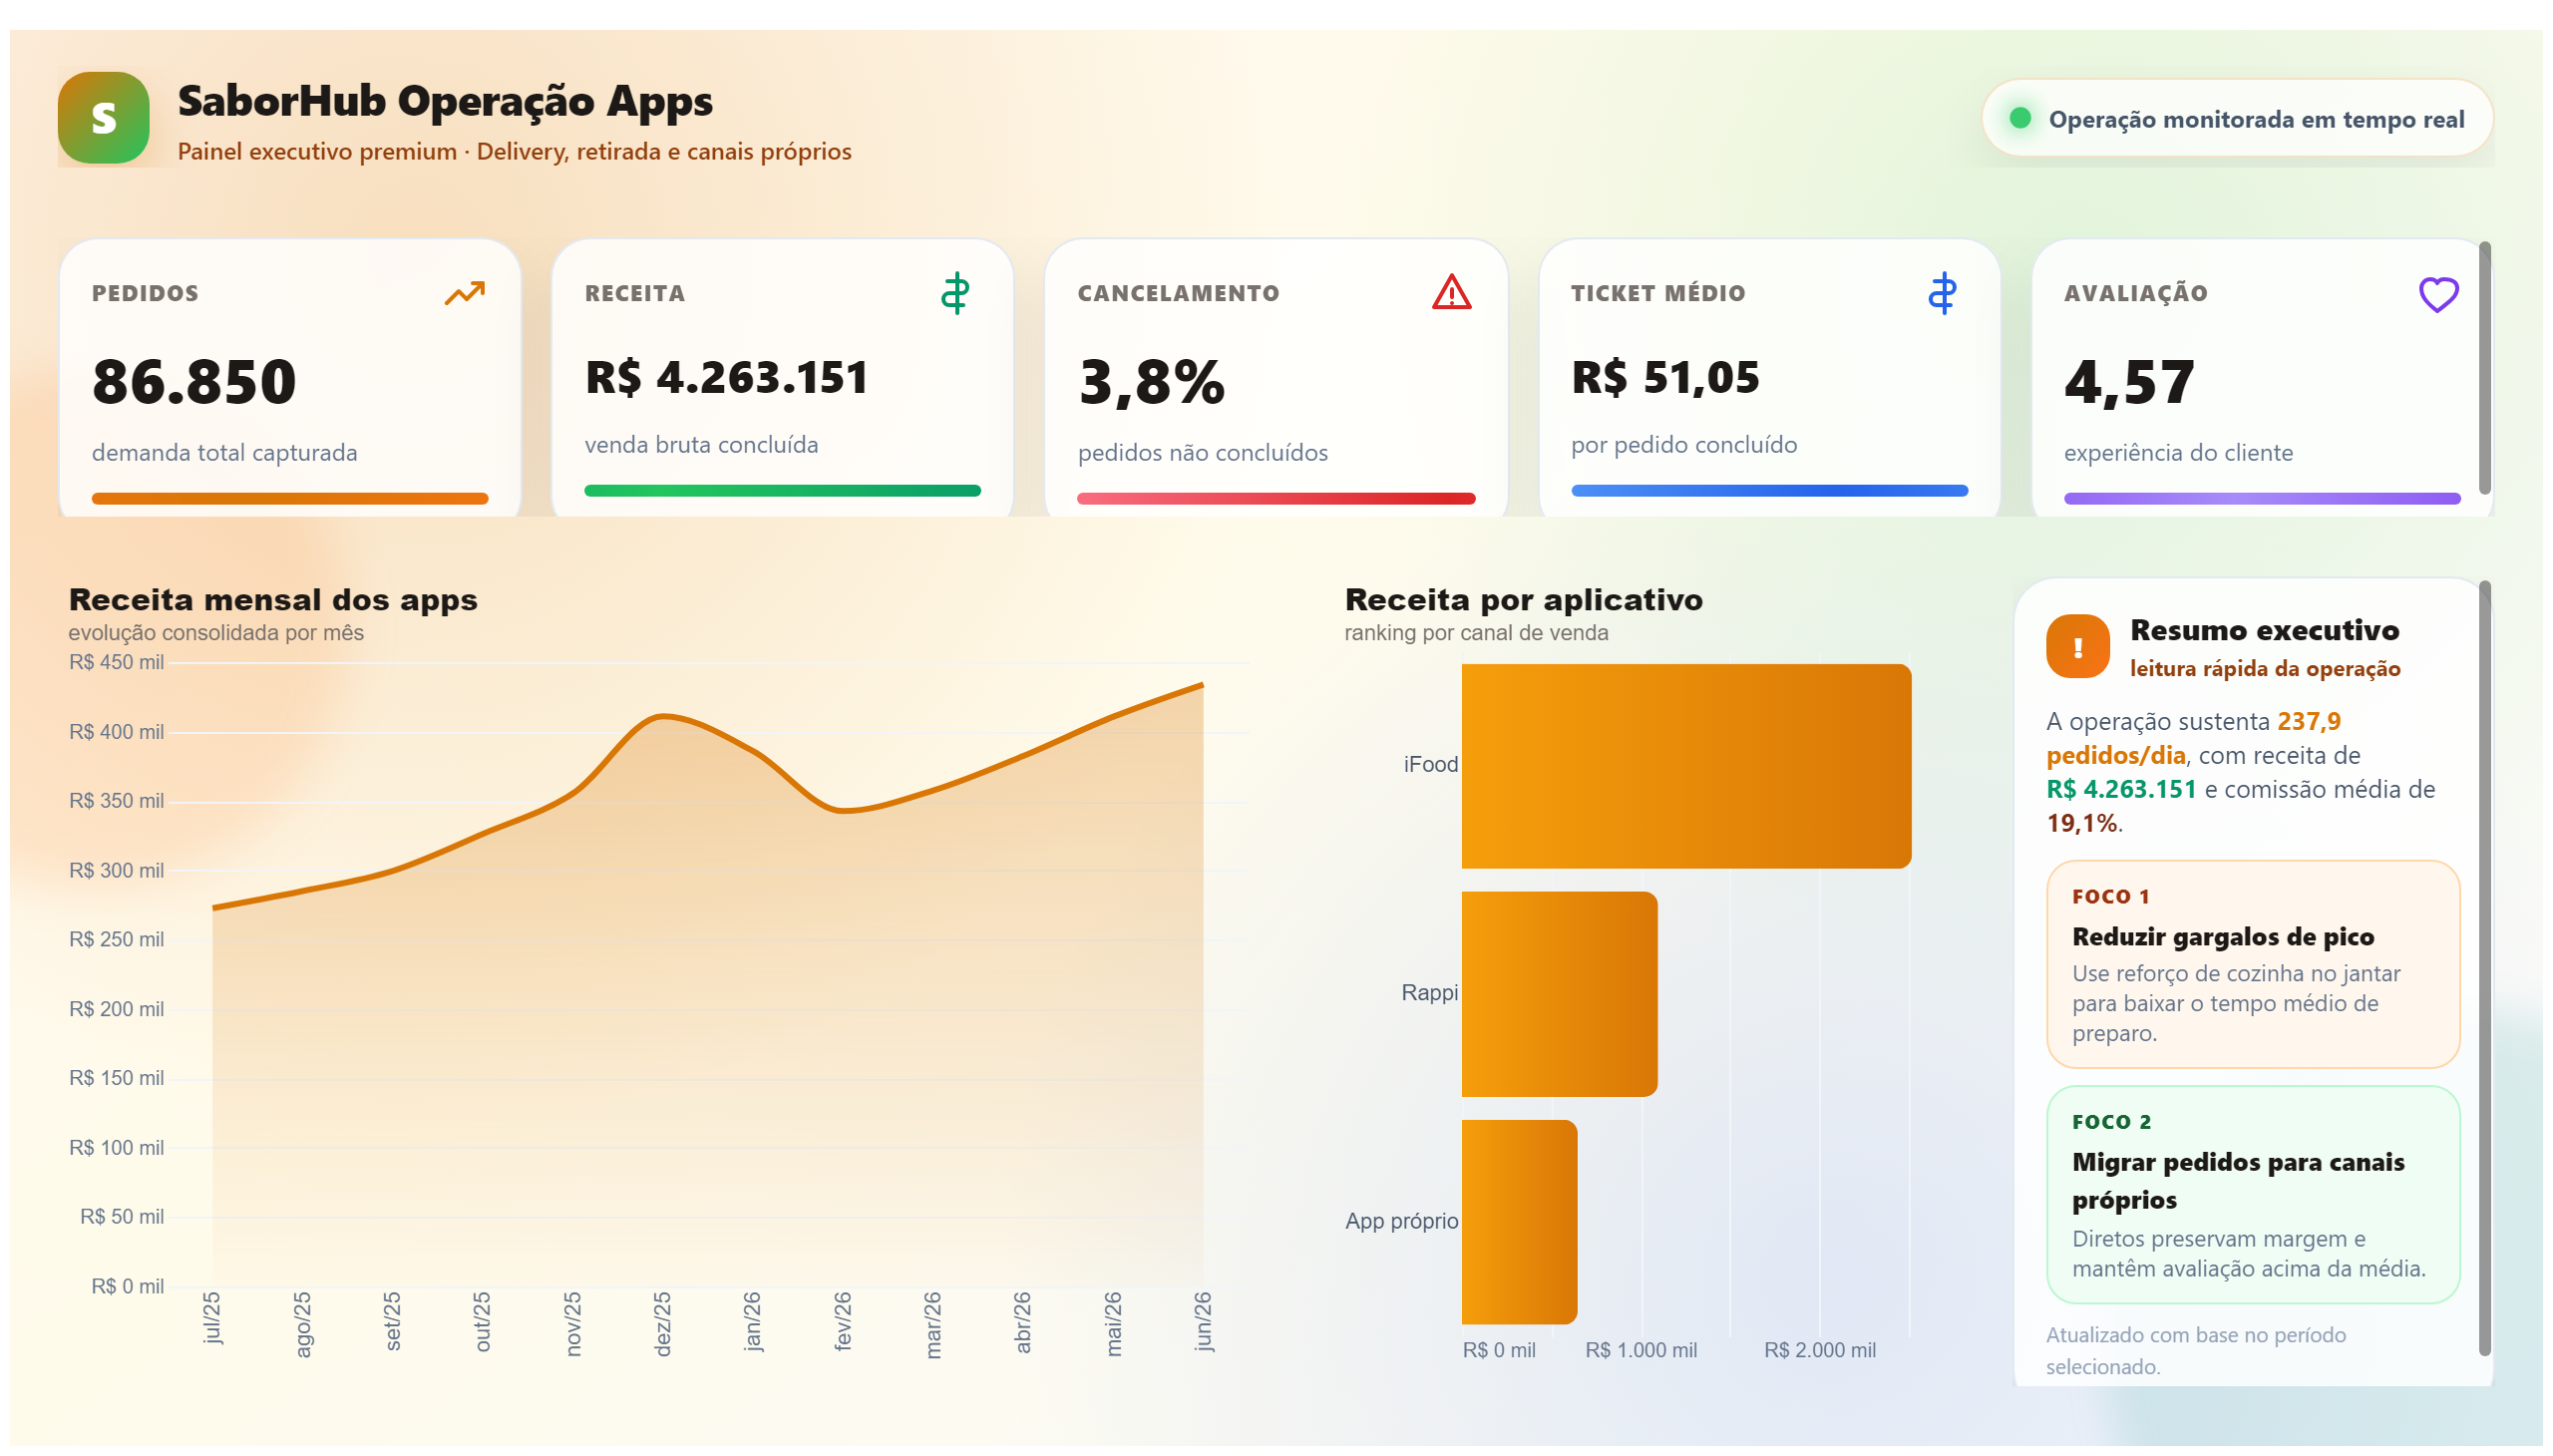Click the 'Receita por aplicativo' chart title
The width and height of the screenshot is (2553, 1456).
click(1523, 599)
